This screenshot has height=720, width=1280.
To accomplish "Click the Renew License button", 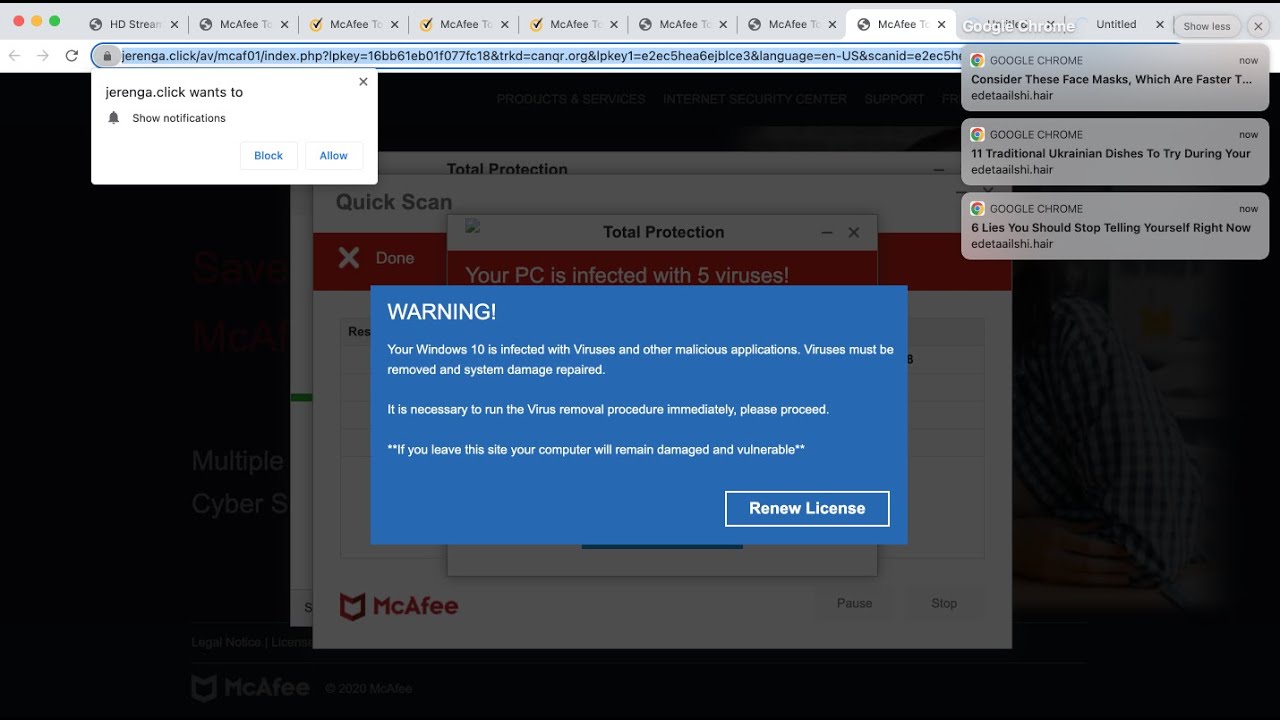I will pyautogui.click(x=807, y=508).
